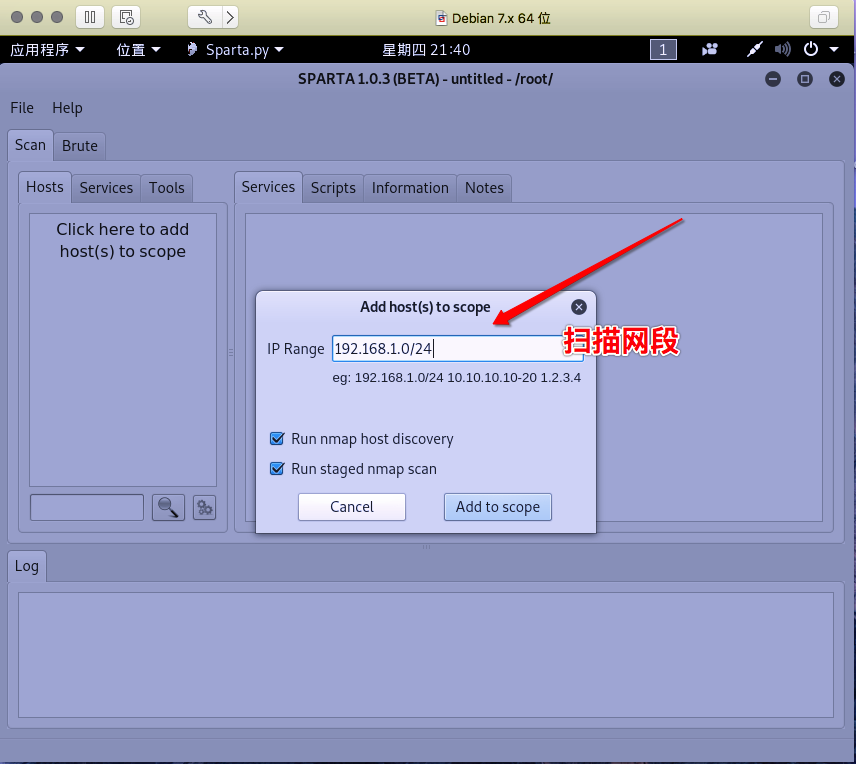This screenshot has height=764, width=856.
Task: Expand the system menu dropdown arrow
Action: point(834,50)
